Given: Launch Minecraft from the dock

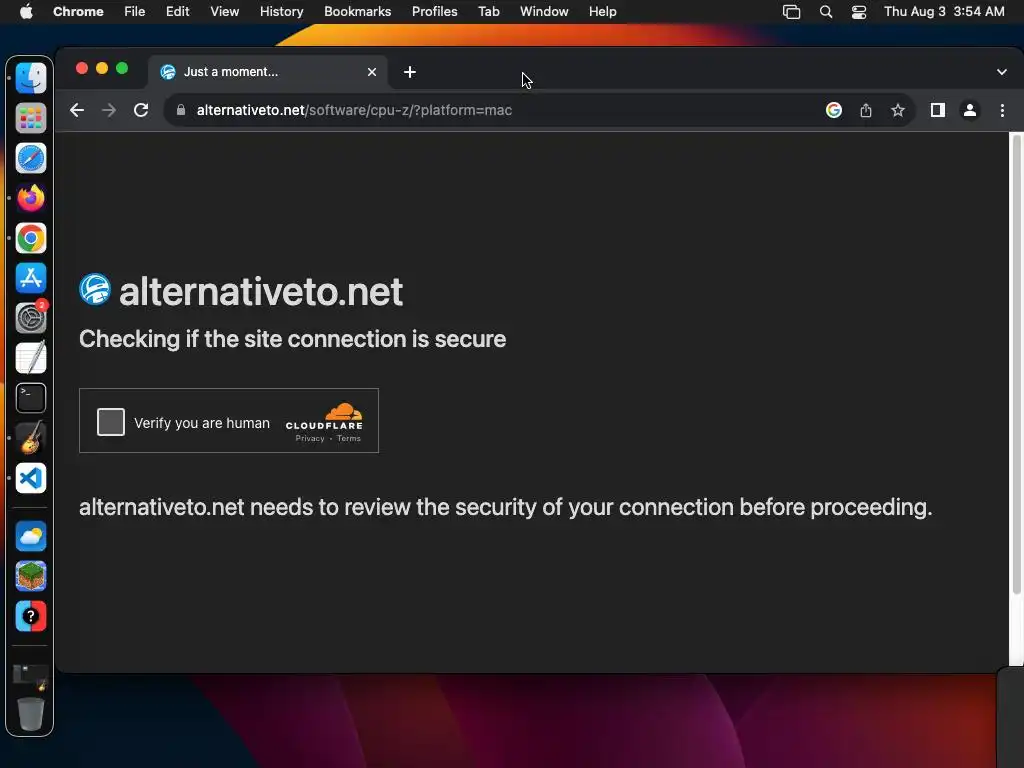Looking at the screenshot, I should click(31, 576).
